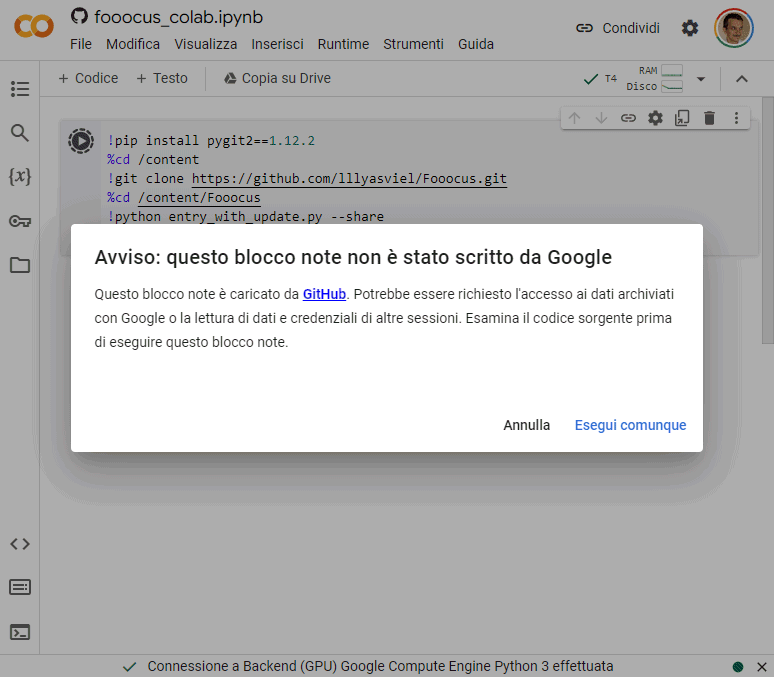
Task: Collapse the header with the chevron up
Action: 741,79
